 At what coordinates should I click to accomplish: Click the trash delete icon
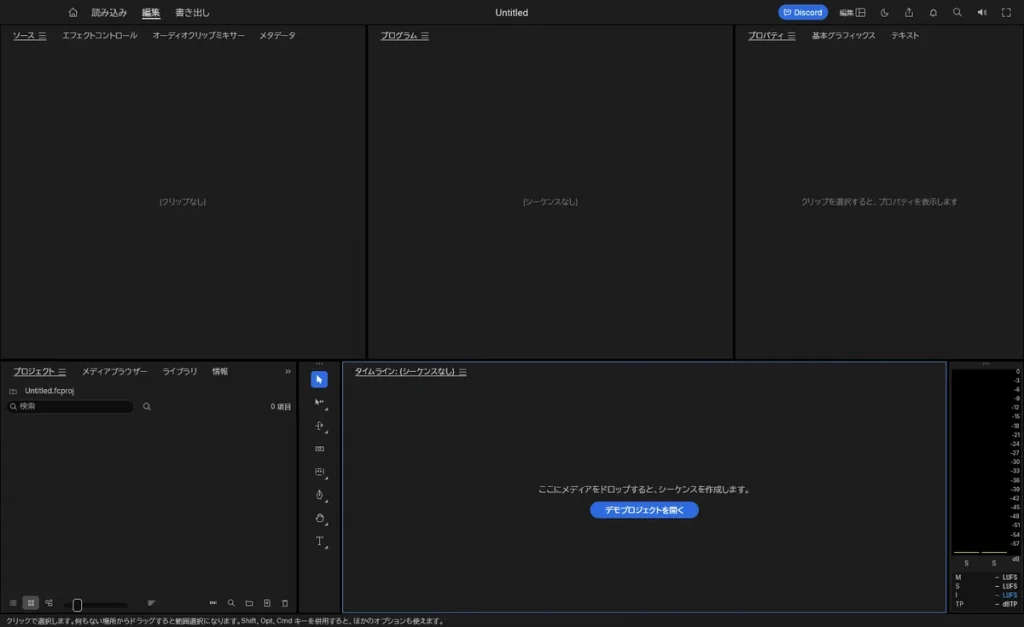point(285,603)
